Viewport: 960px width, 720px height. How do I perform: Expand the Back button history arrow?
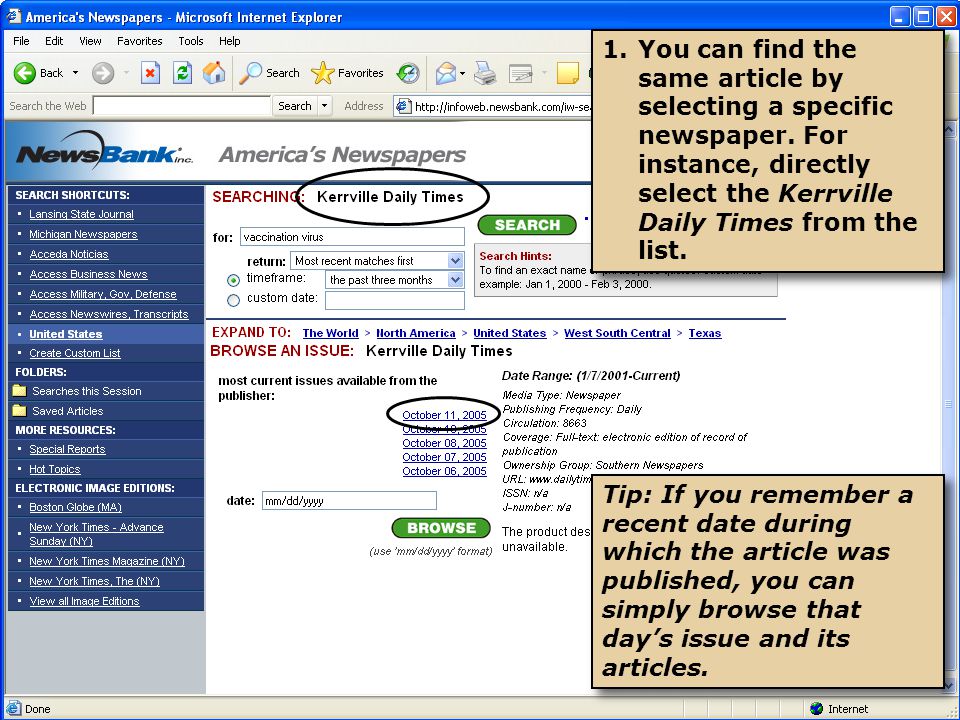pyautogui.click(x=75, y=73)
